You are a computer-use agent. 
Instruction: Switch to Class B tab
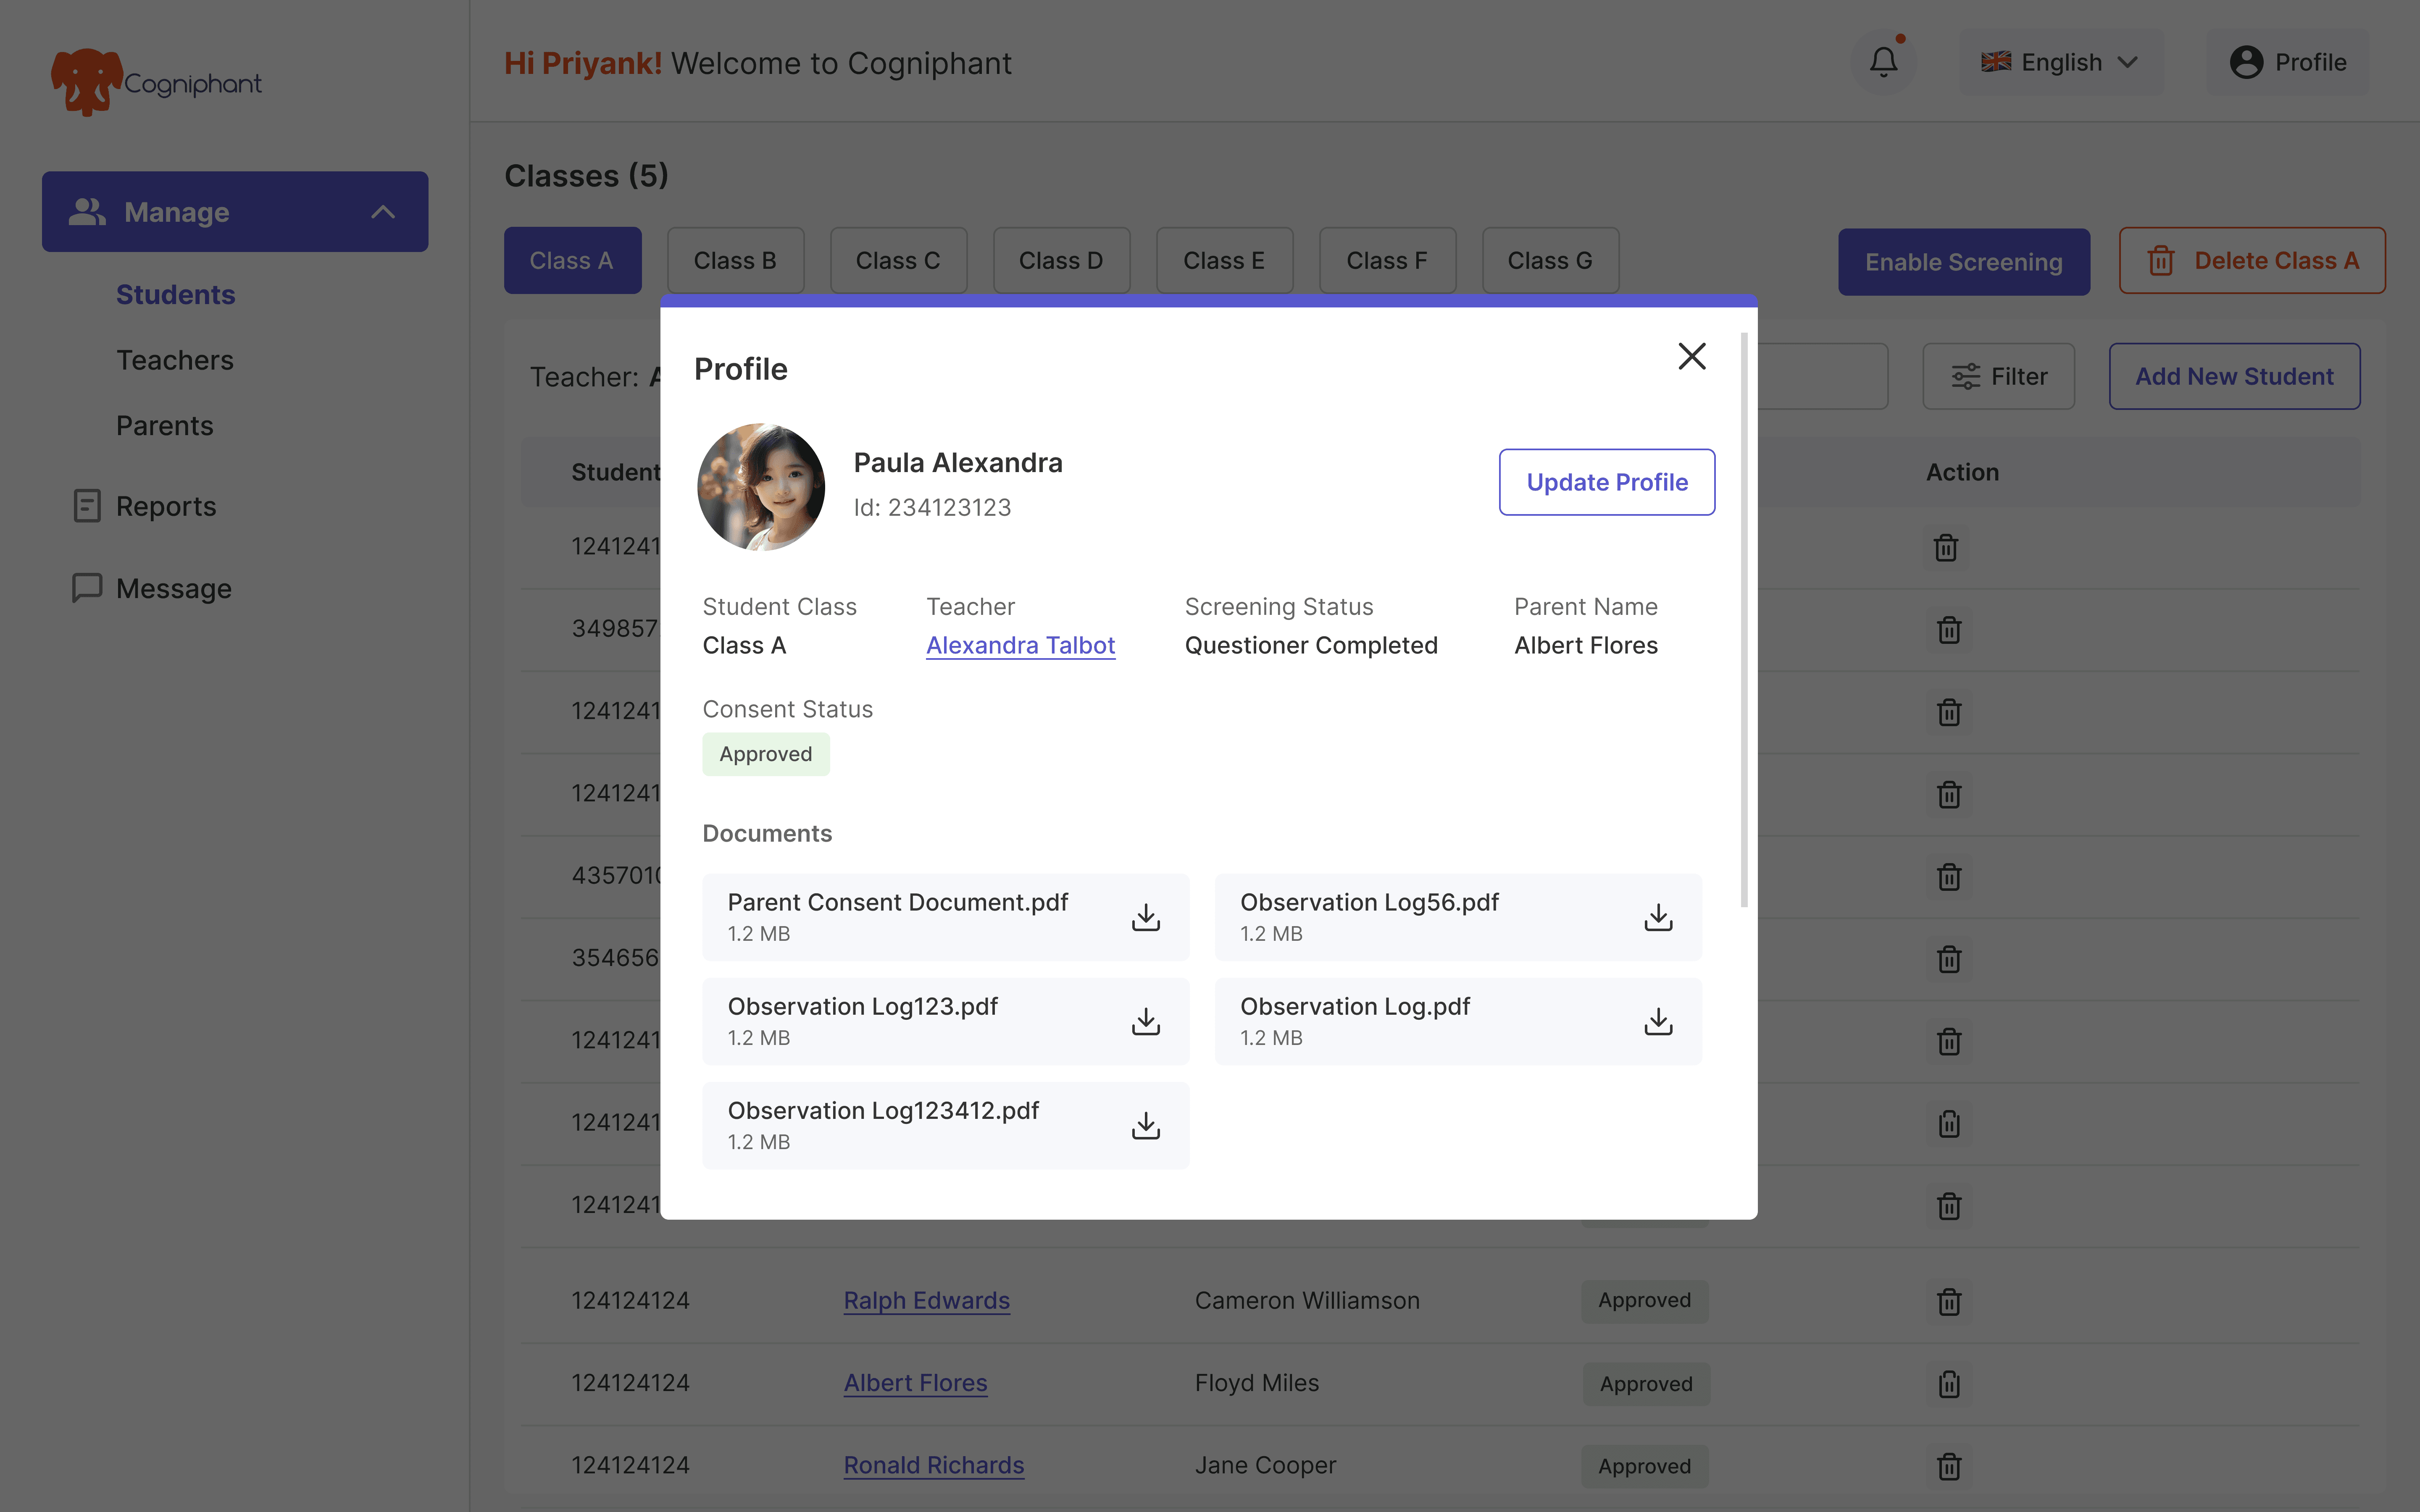735,261
